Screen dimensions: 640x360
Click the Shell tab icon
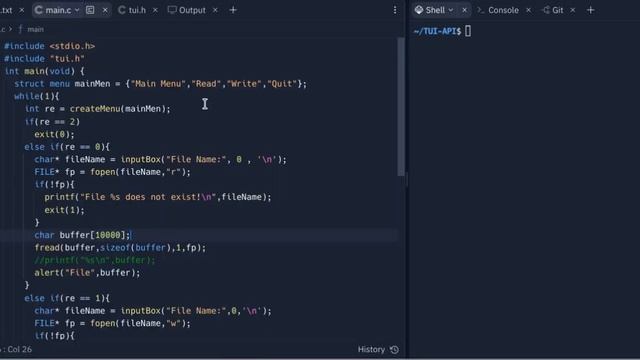coord(419,10)
